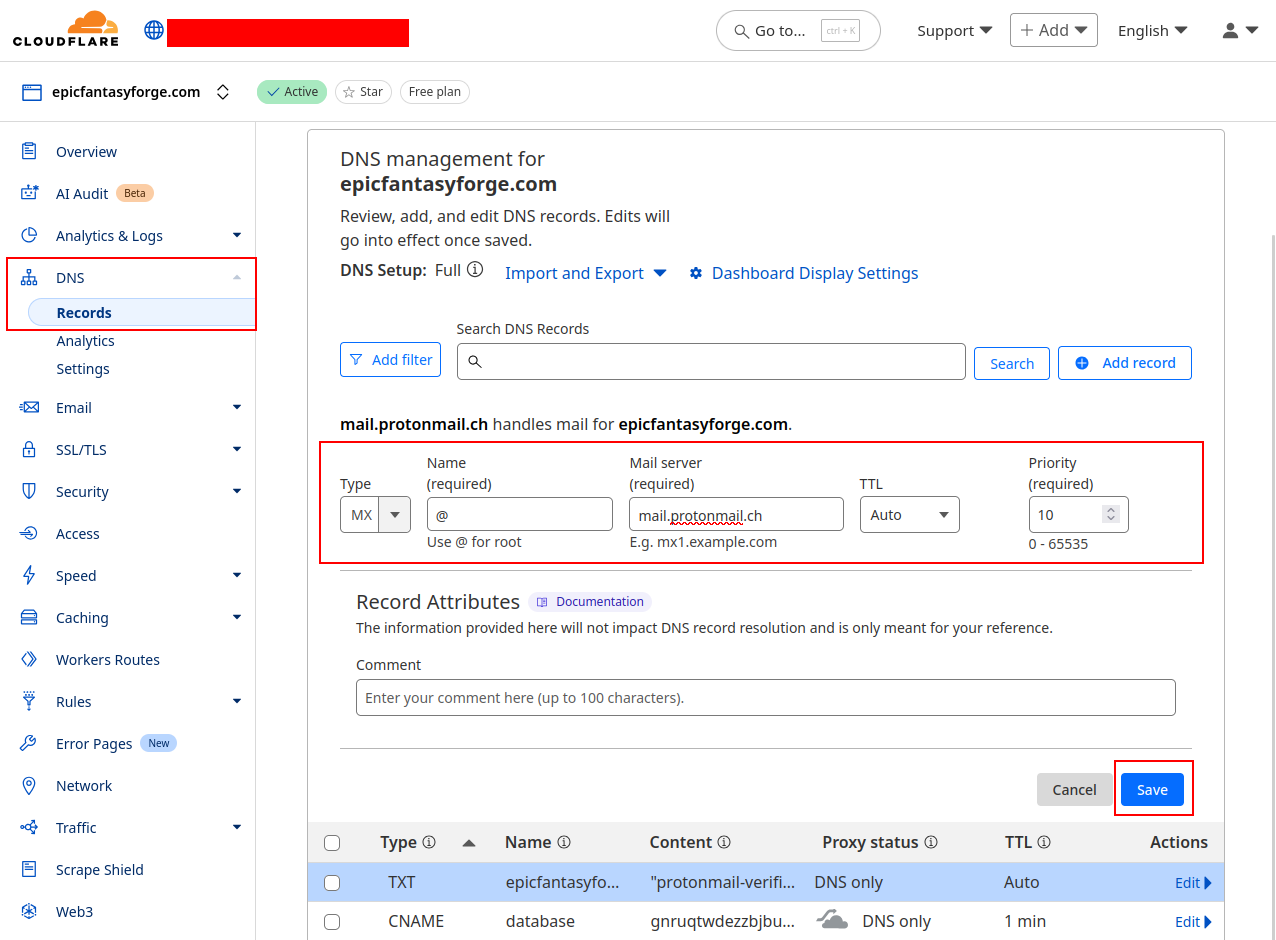Click the Workers Routes diamond icon
1276x940 pixels.
click(29, 659)
